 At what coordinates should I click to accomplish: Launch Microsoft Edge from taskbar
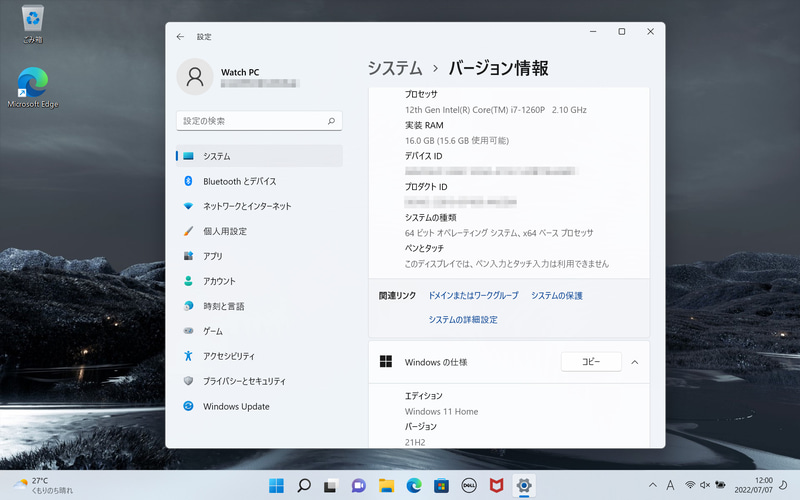tap(414, 486)
